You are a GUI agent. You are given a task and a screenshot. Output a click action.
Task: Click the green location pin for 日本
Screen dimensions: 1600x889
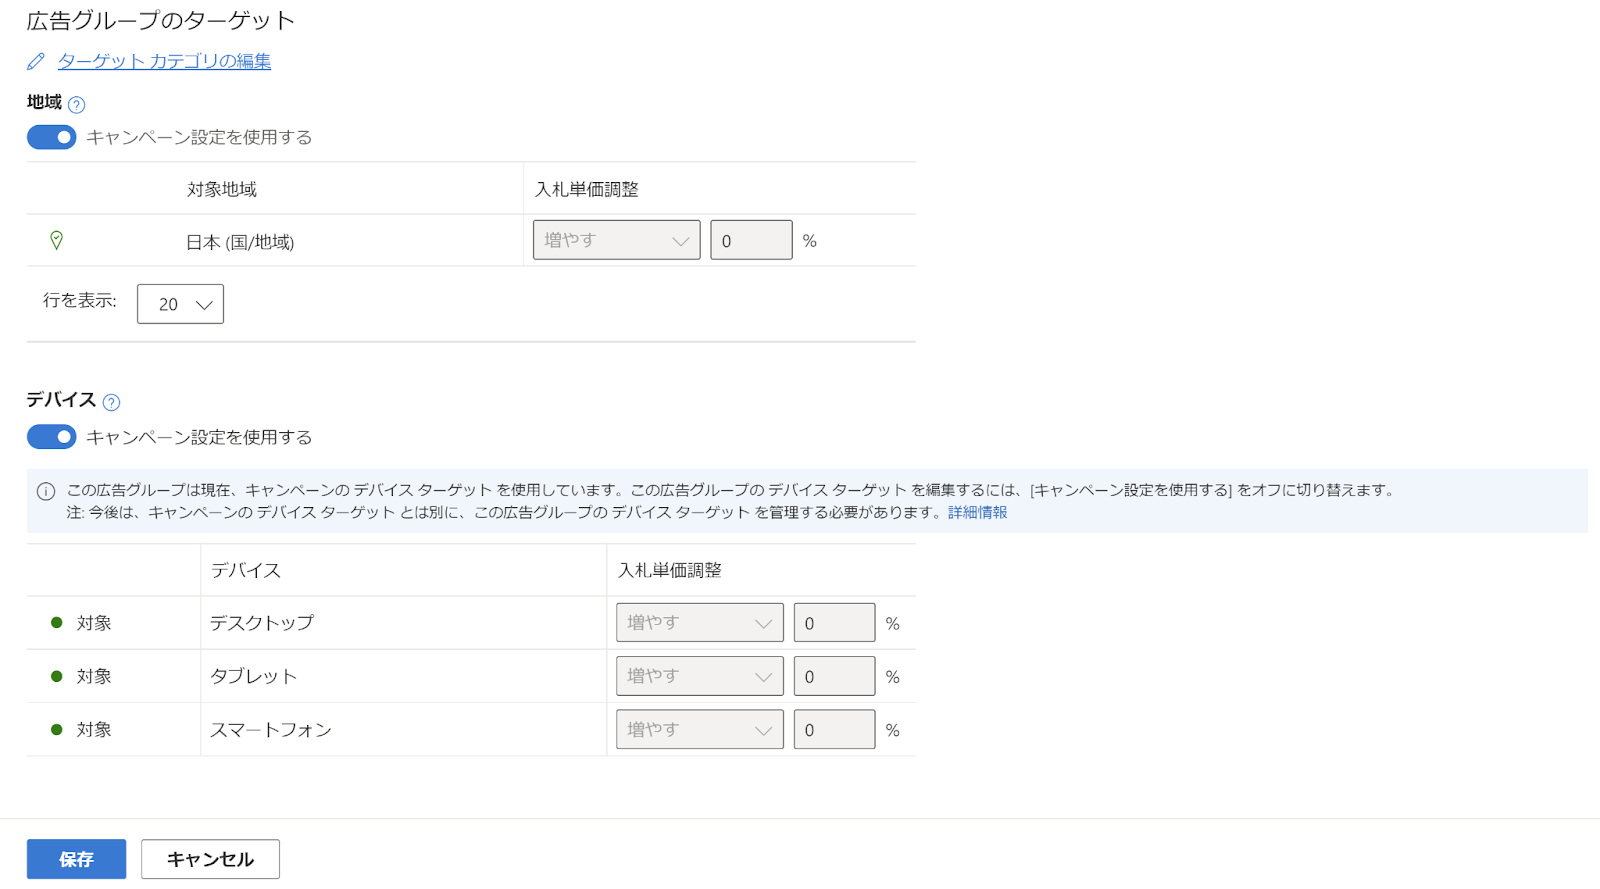(x=57, y=240)
